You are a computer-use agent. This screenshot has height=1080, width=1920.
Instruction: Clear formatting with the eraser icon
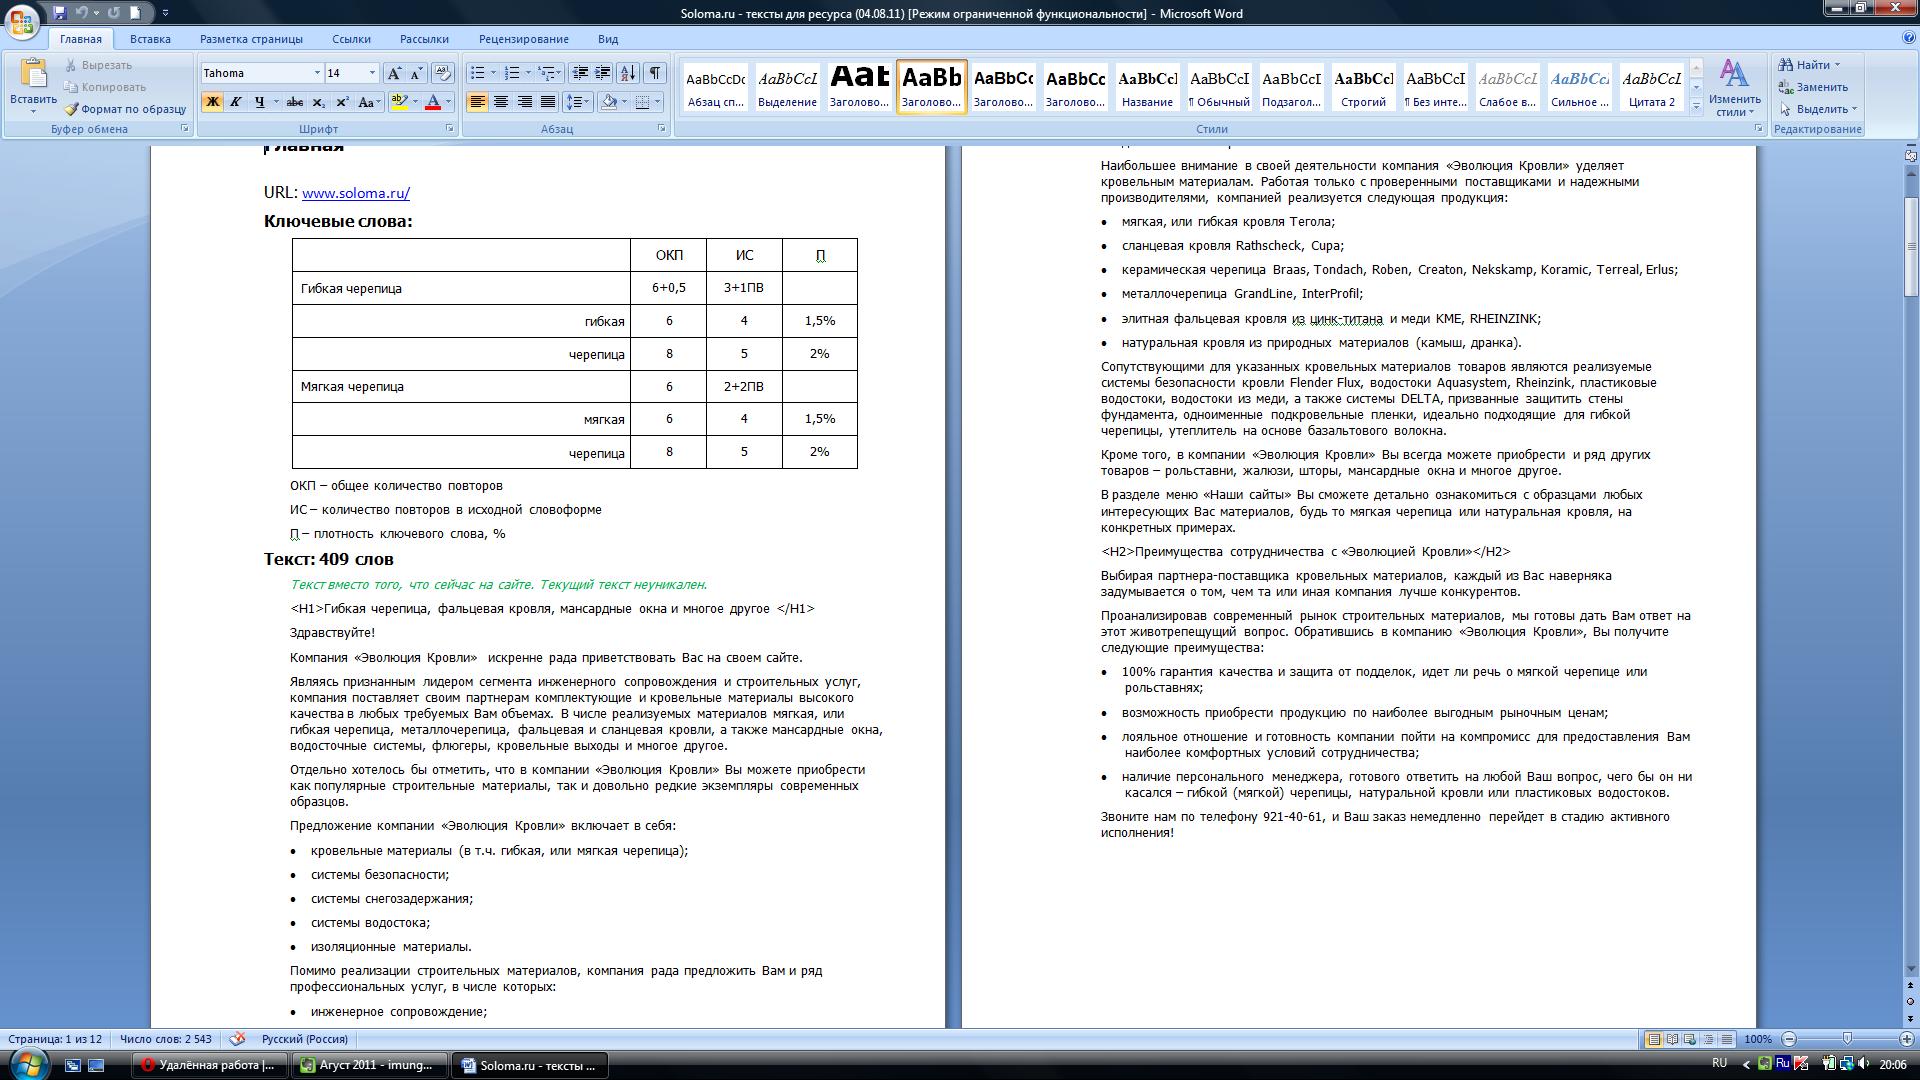pos(443,73)
